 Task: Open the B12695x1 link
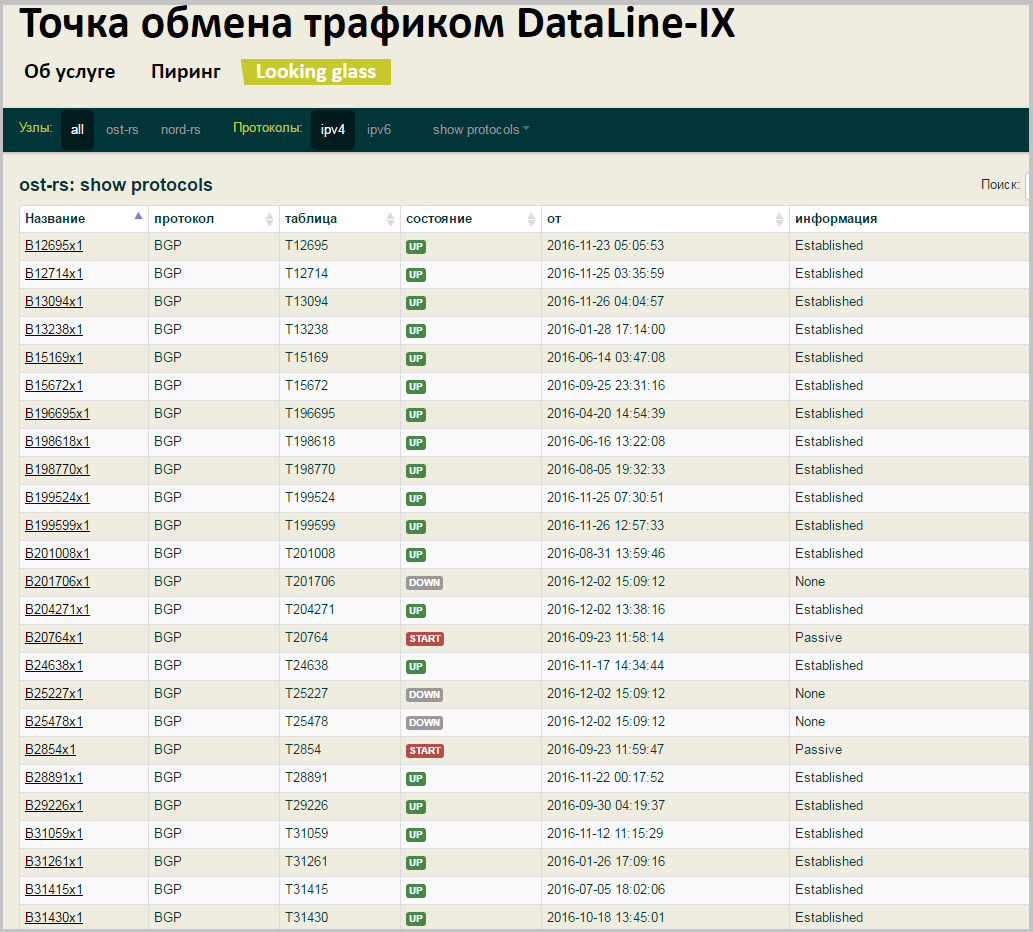click(54, 246)
